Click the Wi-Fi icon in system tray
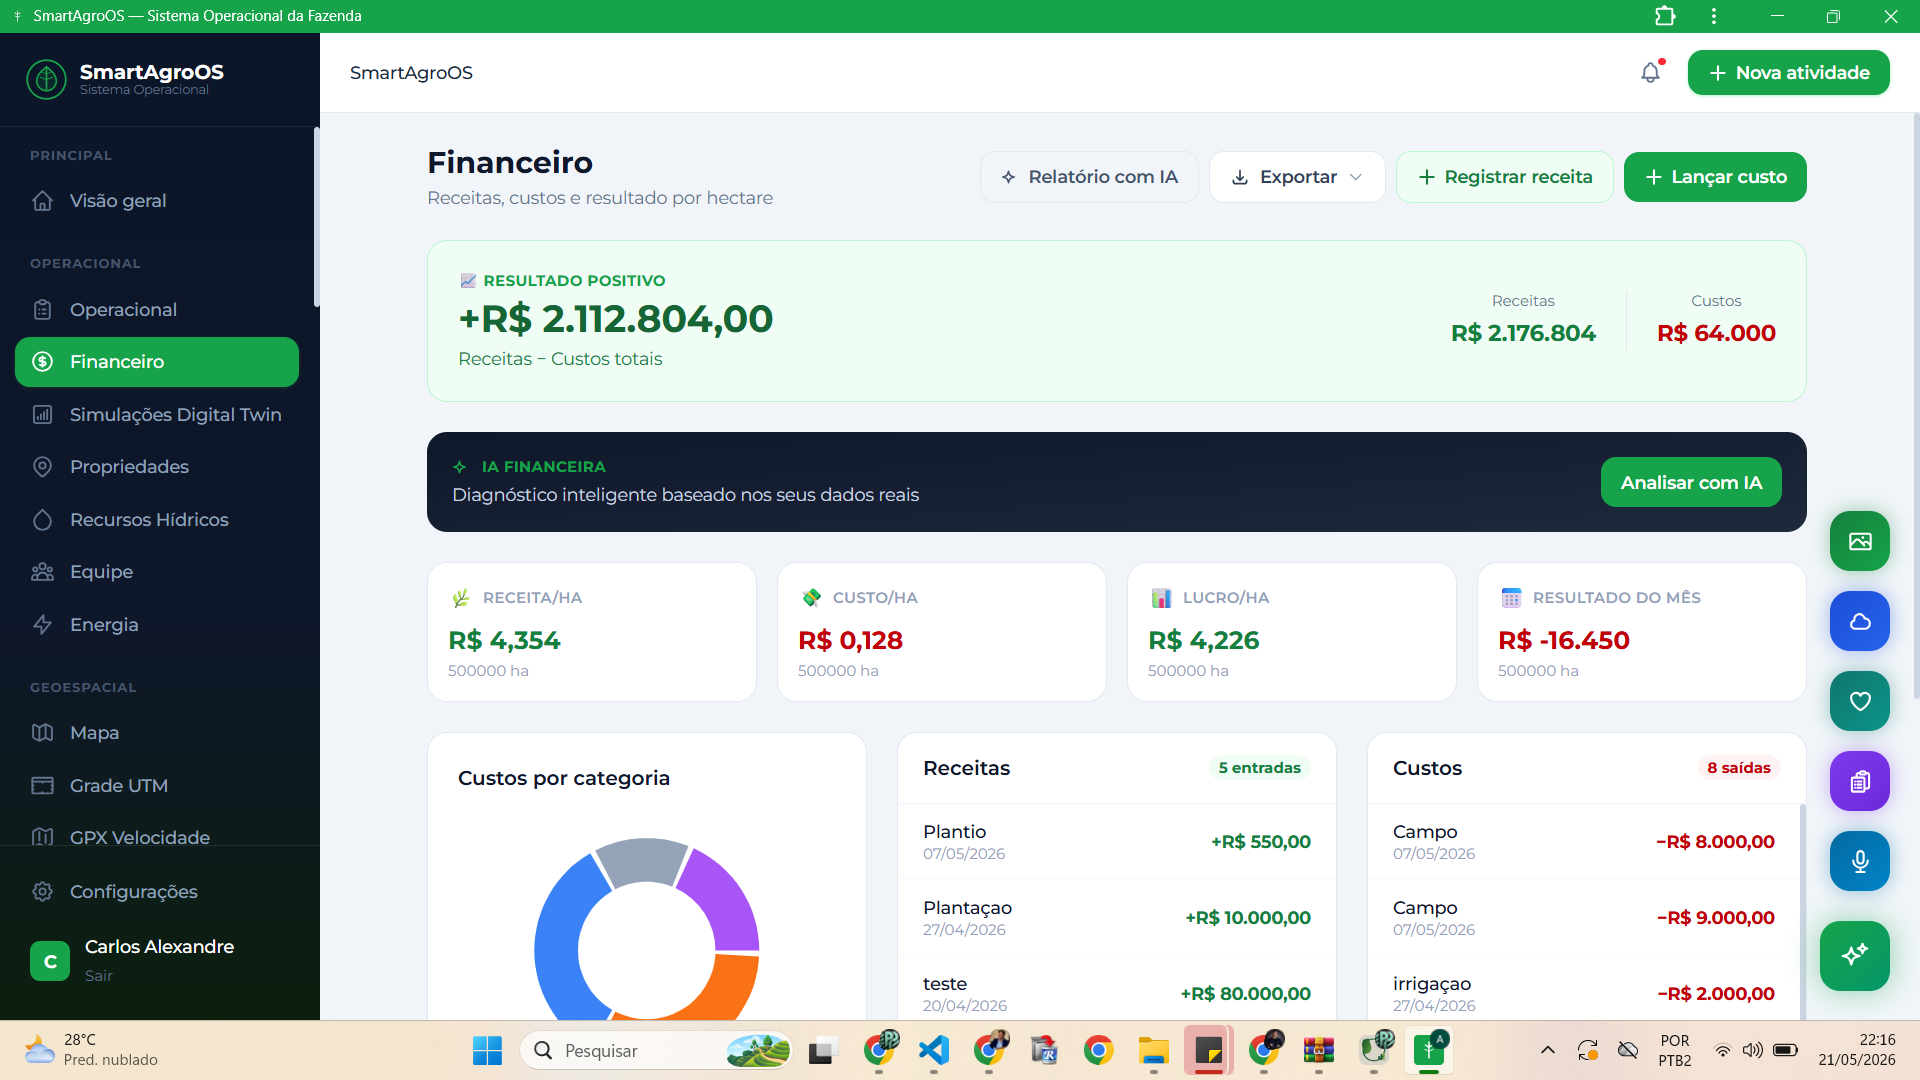 pyautogui.click(x=1722, y=1050)
